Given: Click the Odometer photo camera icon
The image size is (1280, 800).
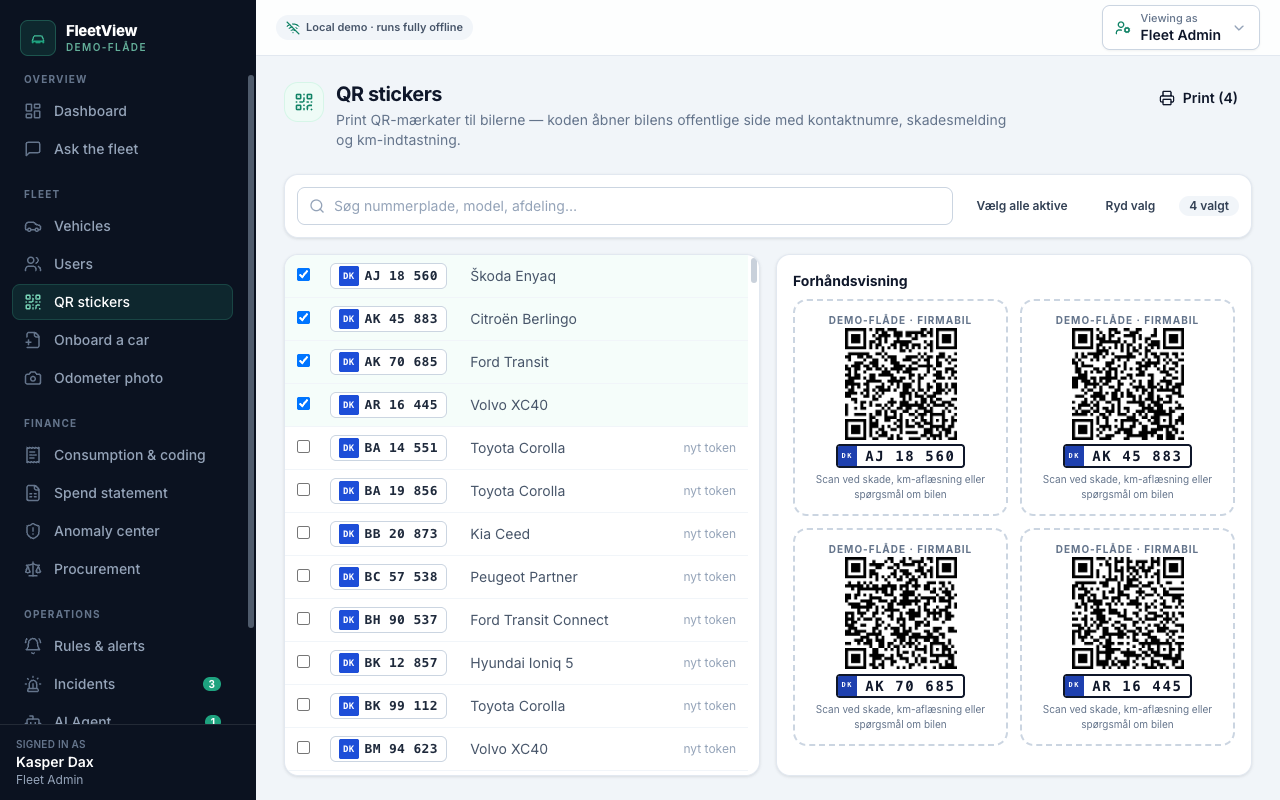Looking at the screenshot, I should pos(33,378).
